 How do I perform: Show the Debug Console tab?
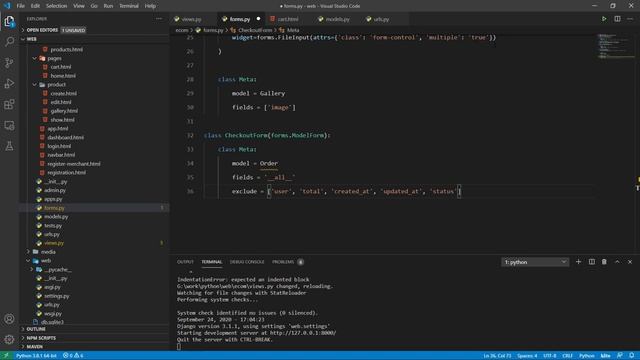pyautogui.click(x=247, y=262)
